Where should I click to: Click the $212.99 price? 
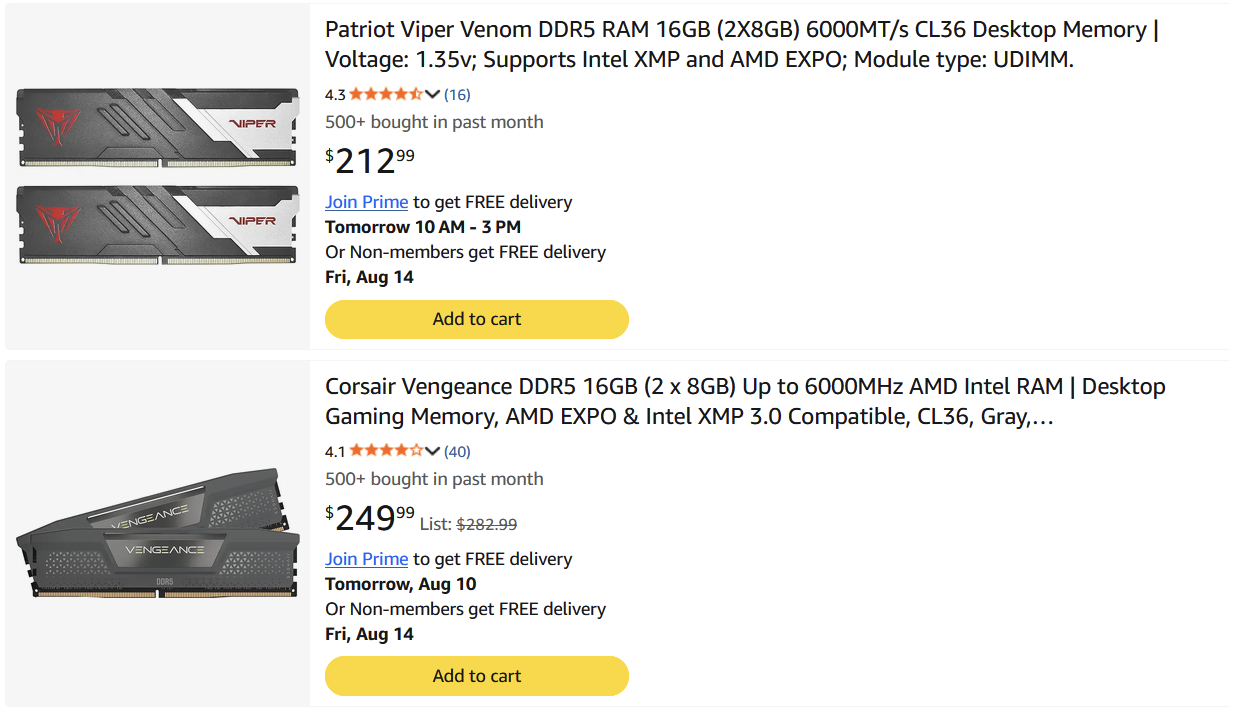370,161
